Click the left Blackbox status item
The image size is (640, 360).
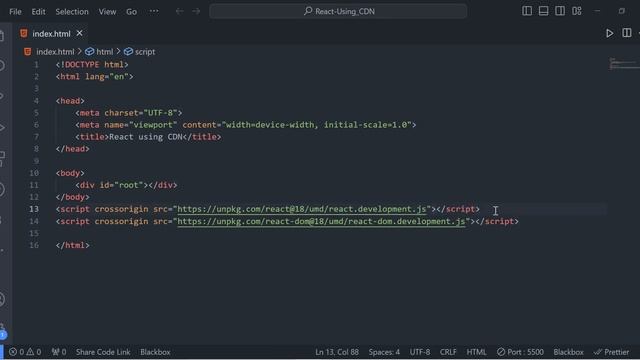(155, 352)
